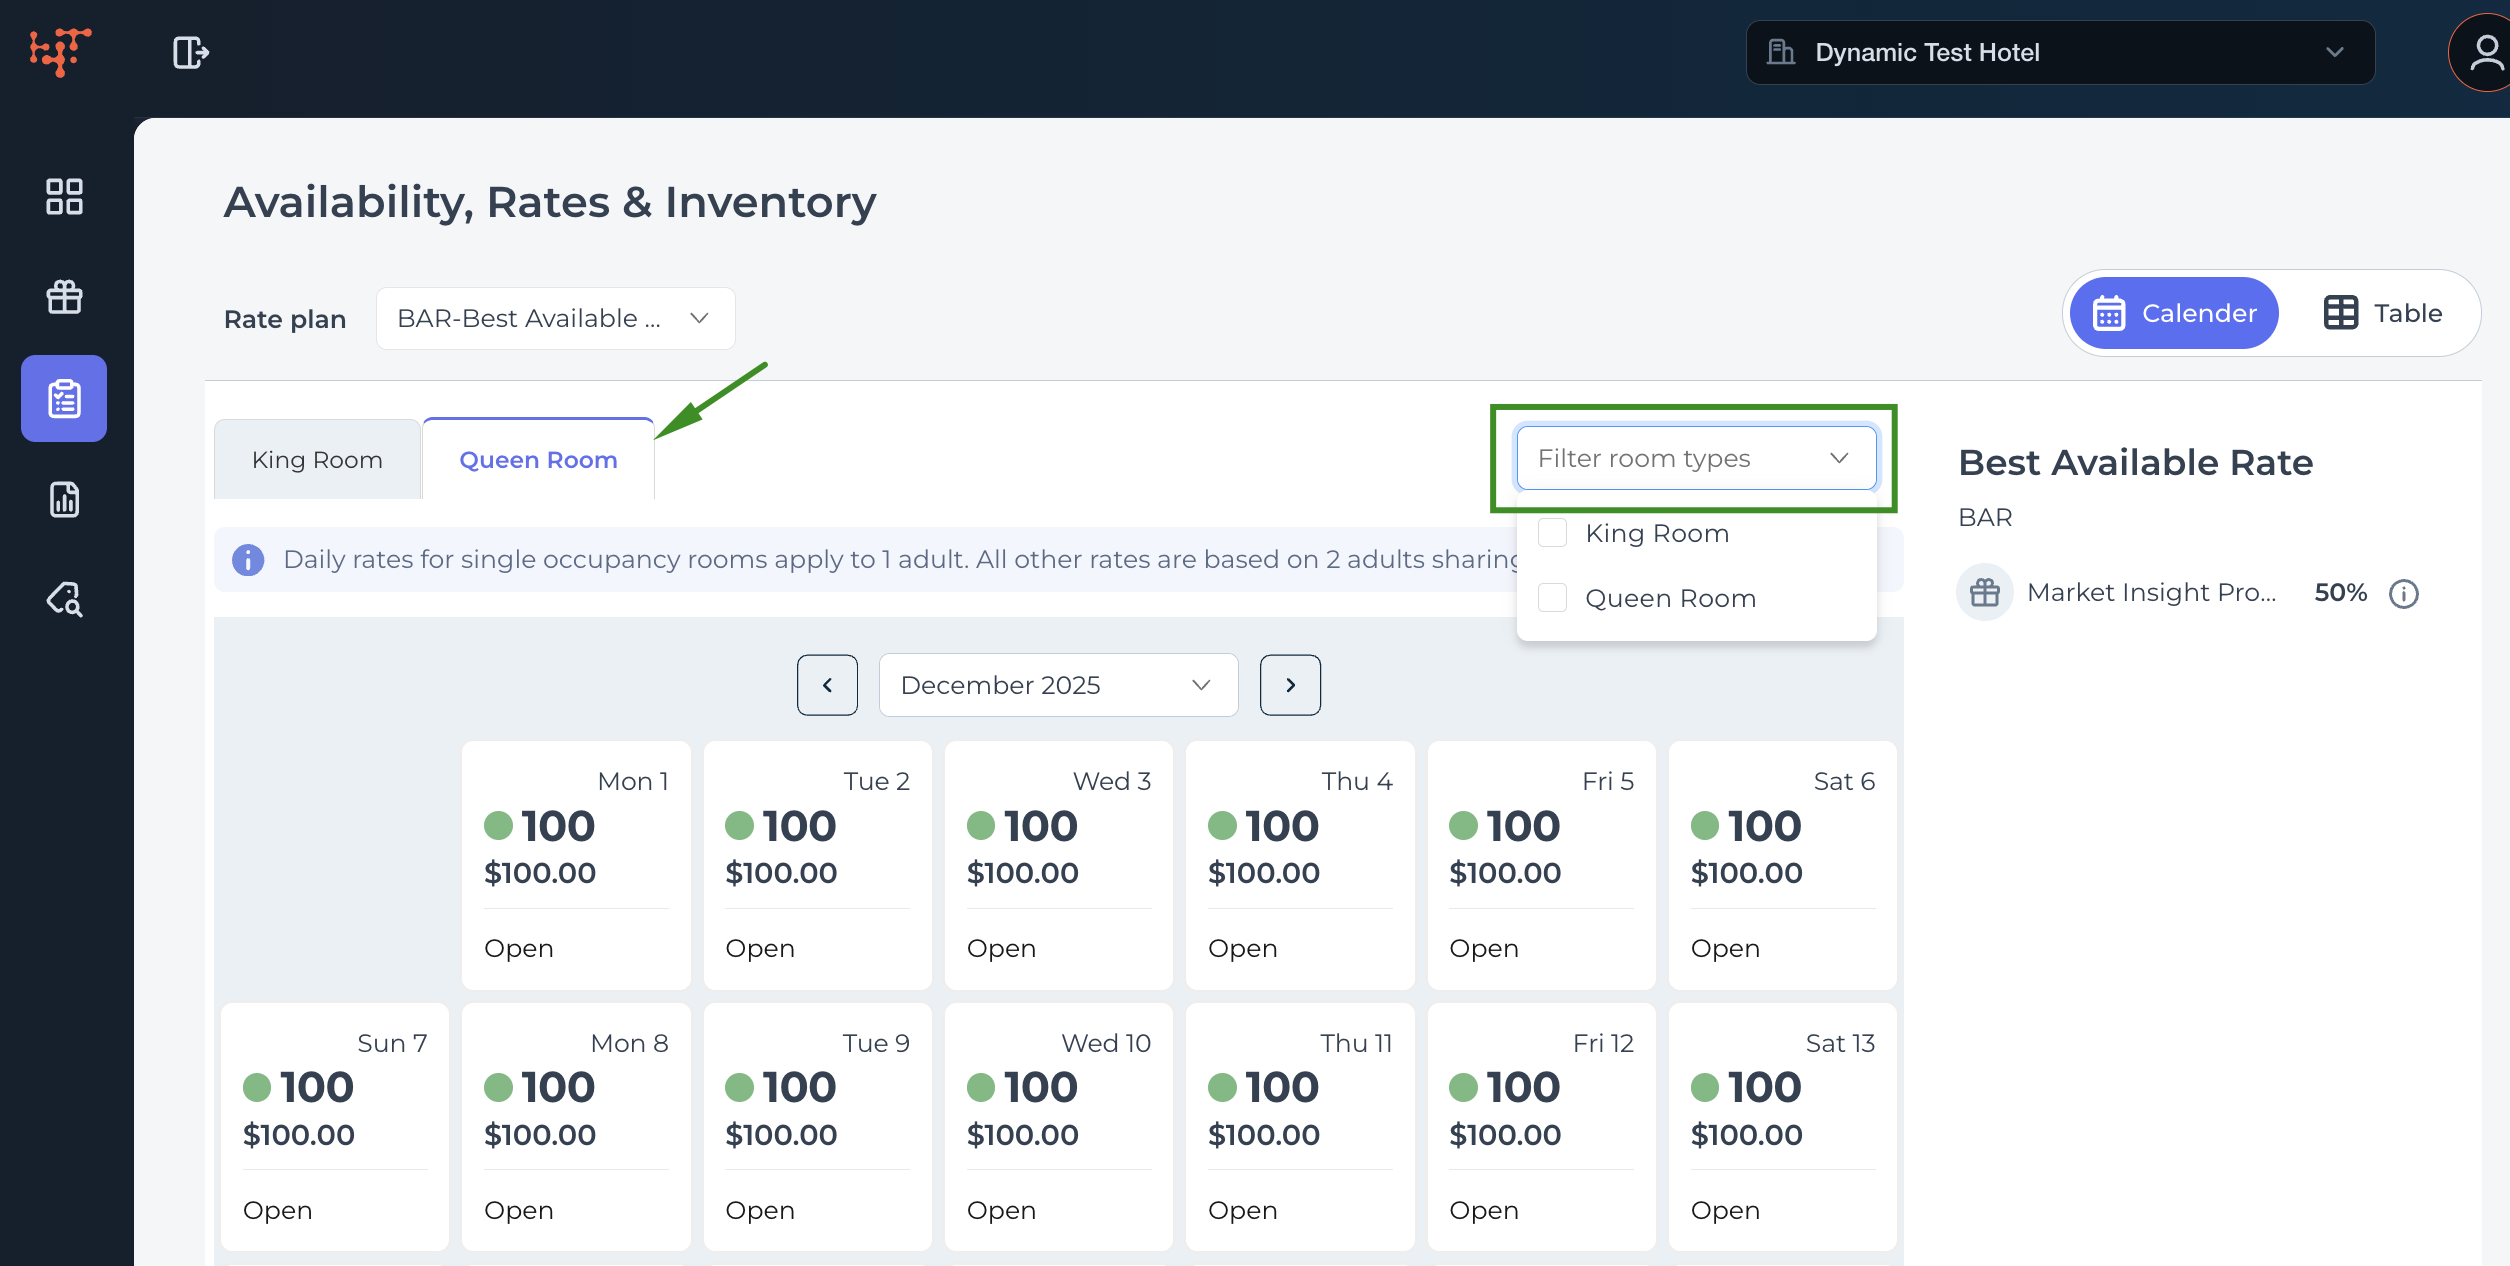Check the Queen Room filter checkbox

[1552, 598]
